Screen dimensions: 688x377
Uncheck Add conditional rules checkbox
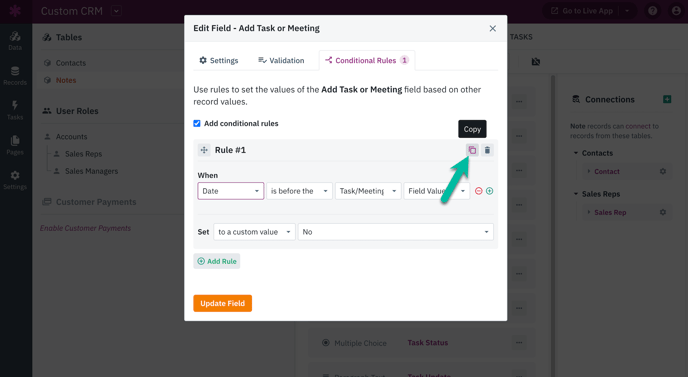tap(197, 123)
